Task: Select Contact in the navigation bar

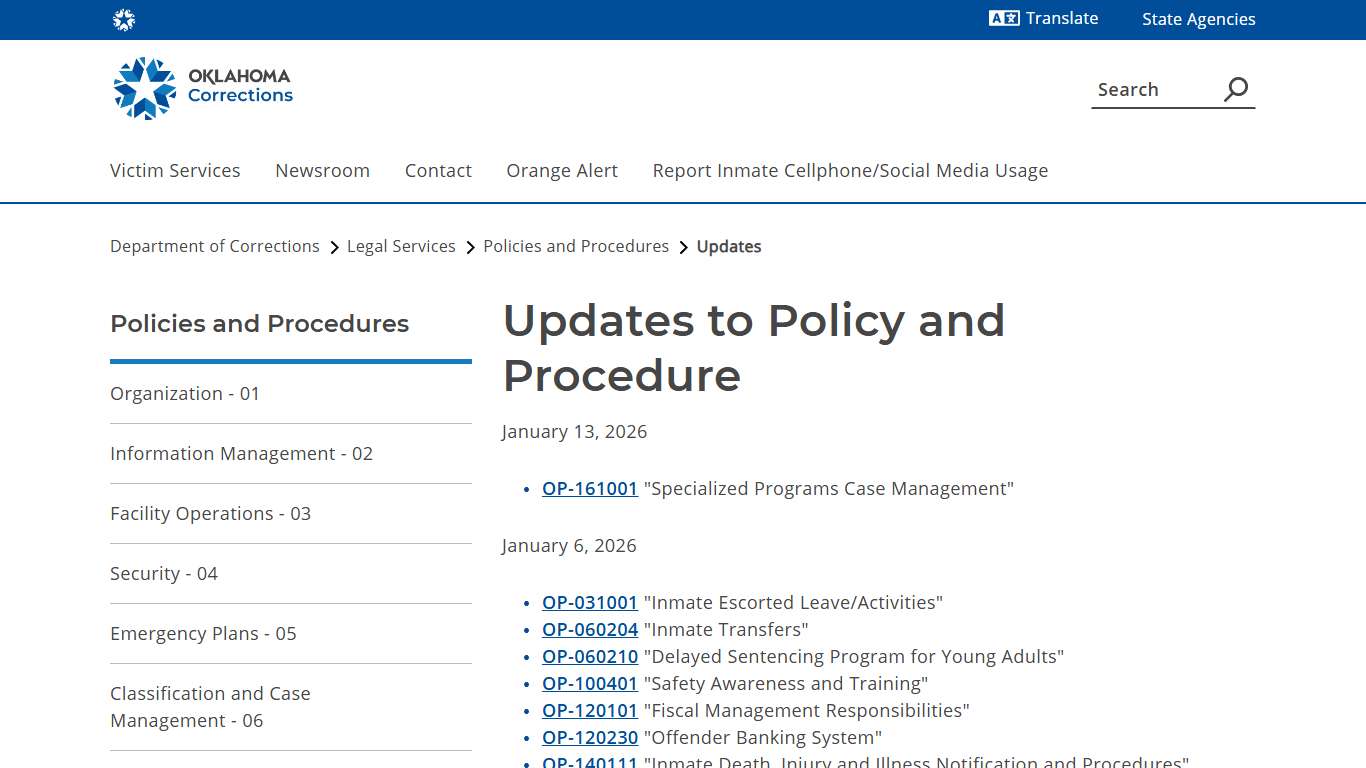Action: click(438, 170)
